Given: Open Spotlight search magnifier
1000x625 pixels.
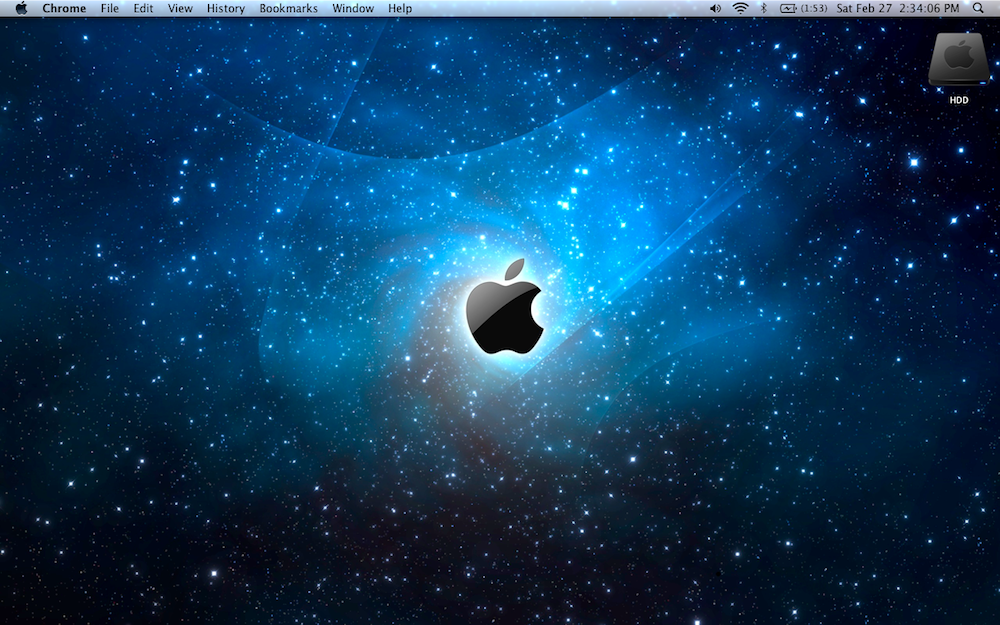Looking at the screenshot, I should 978,8.
